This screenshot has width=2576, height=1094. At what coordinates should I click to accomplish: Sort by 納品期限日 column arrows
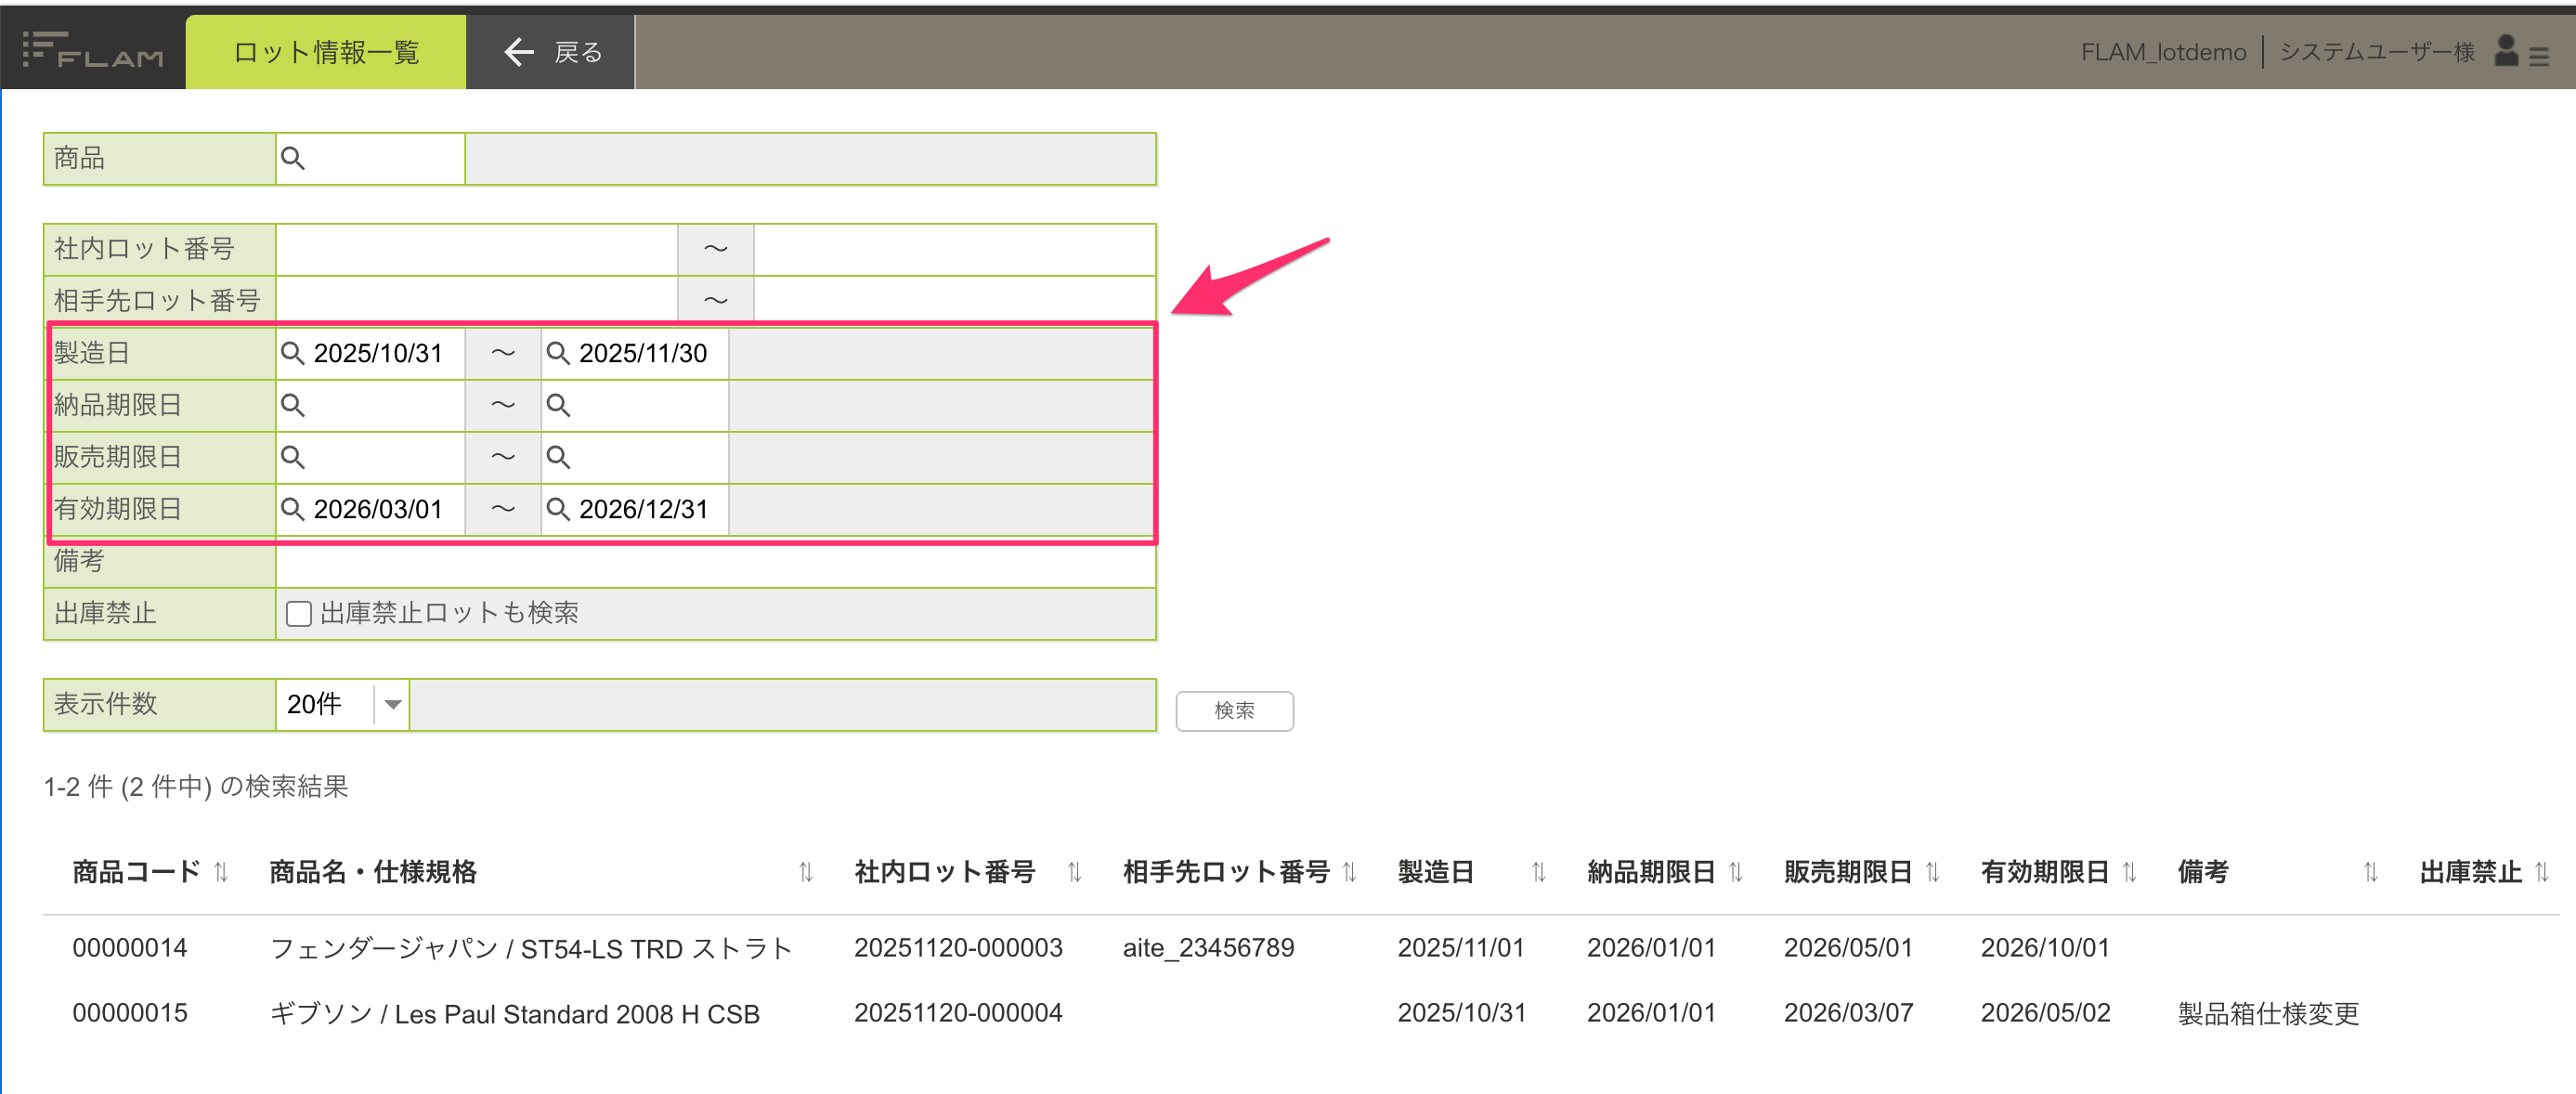click(x=1736, y=873)
